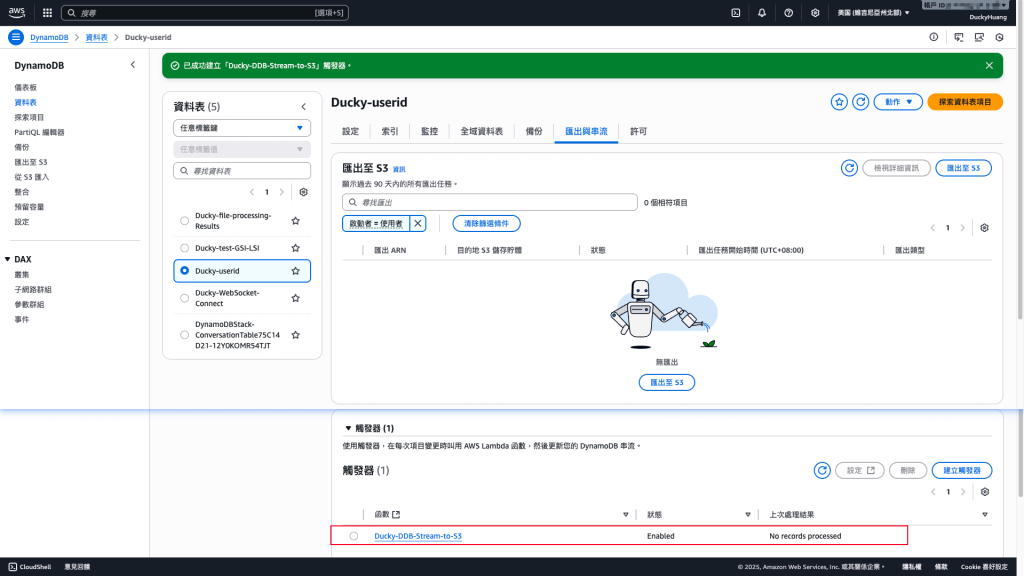The height and width of the screenshot is (576, 1024).
Task: Select Ducky-userid table radio button
Action: click(x=184, y=270)
